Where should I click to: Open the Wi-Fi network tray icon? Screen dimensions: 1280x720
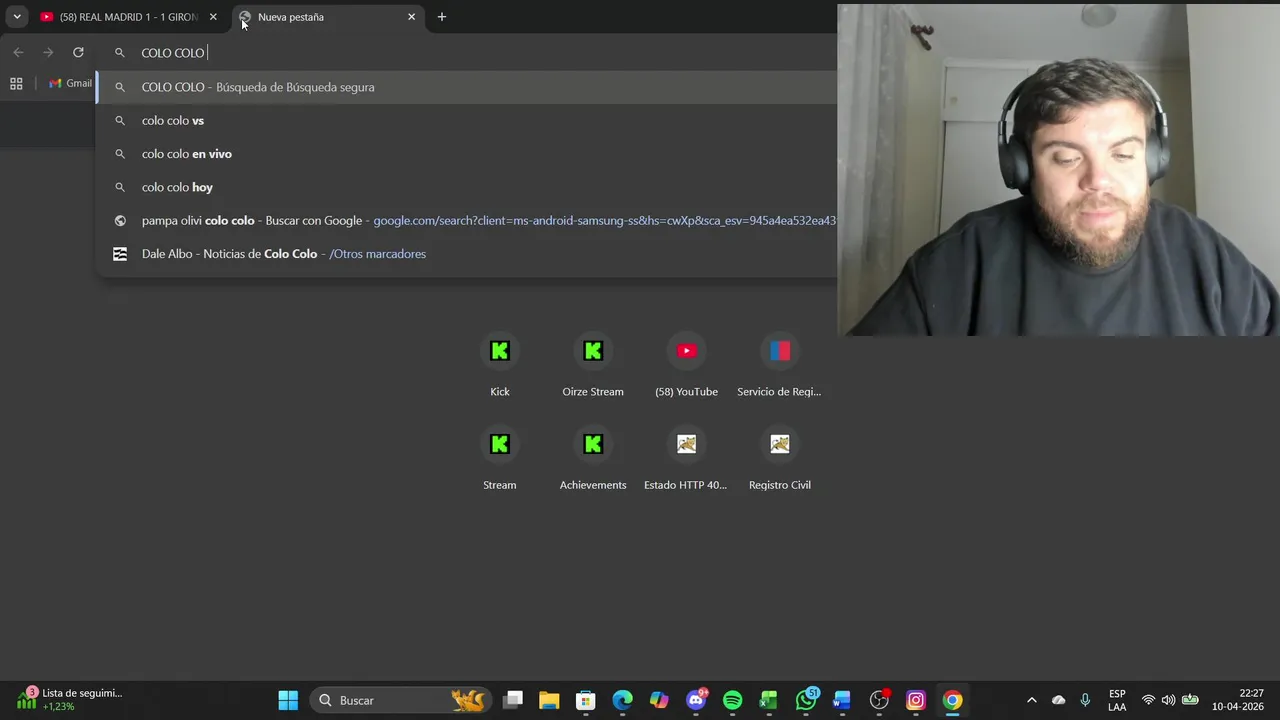pos(1148,700)
